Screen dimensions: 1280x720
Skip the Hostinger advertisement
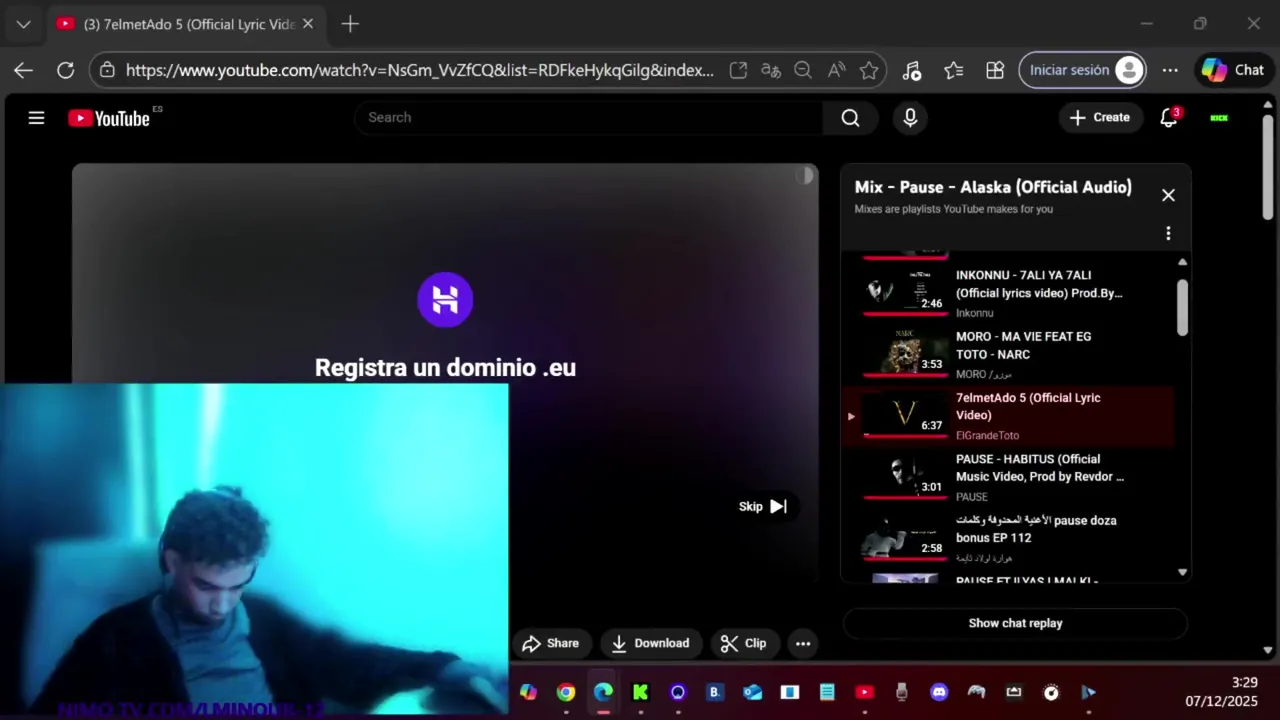[x=763, y=506]
